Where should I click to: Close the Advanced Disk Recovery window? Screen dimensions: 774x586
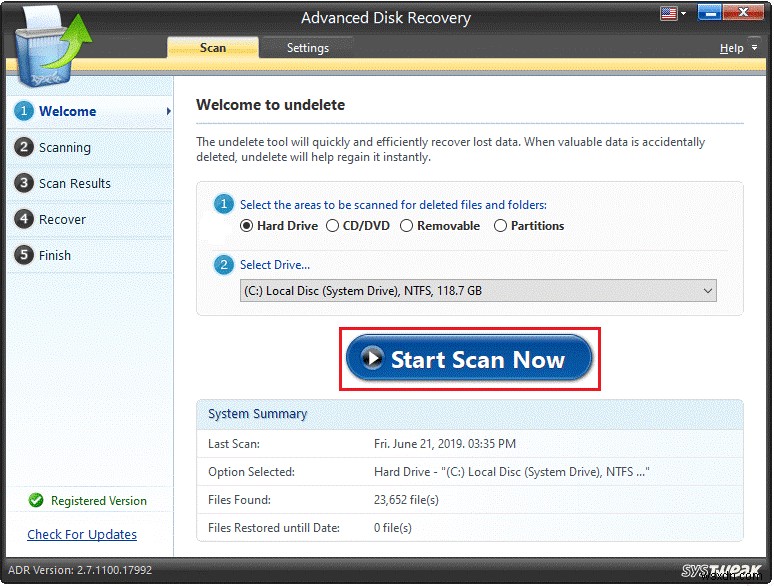[743, 13]
